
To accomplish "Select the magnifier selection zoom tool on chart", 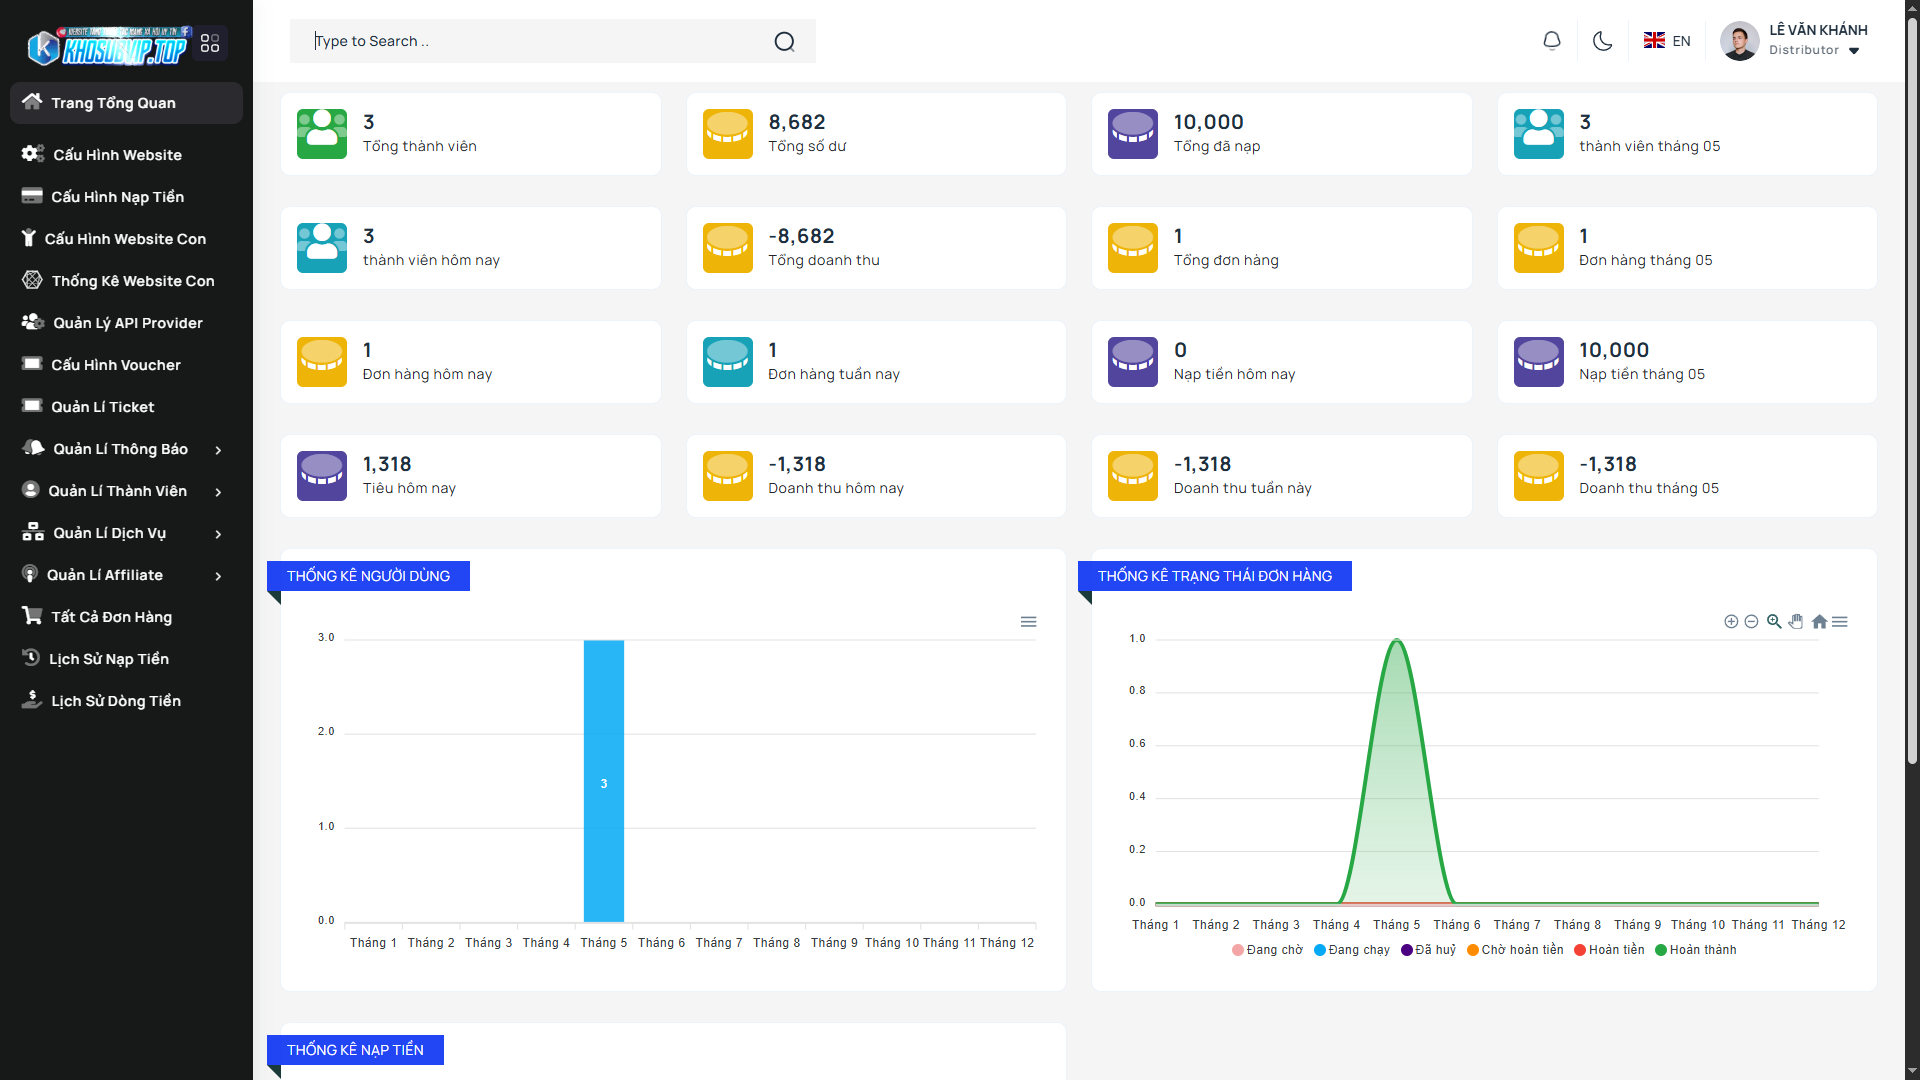I will point(1774,622).
